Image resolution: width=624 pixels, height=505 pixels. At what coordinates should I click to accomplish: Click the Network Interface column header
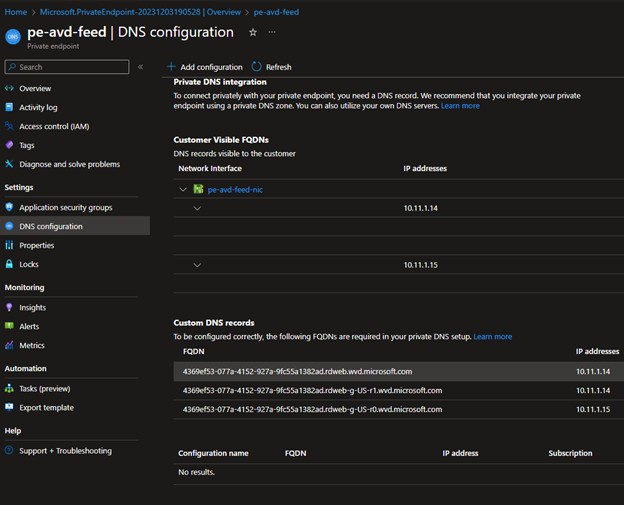(x=210, y=168)
